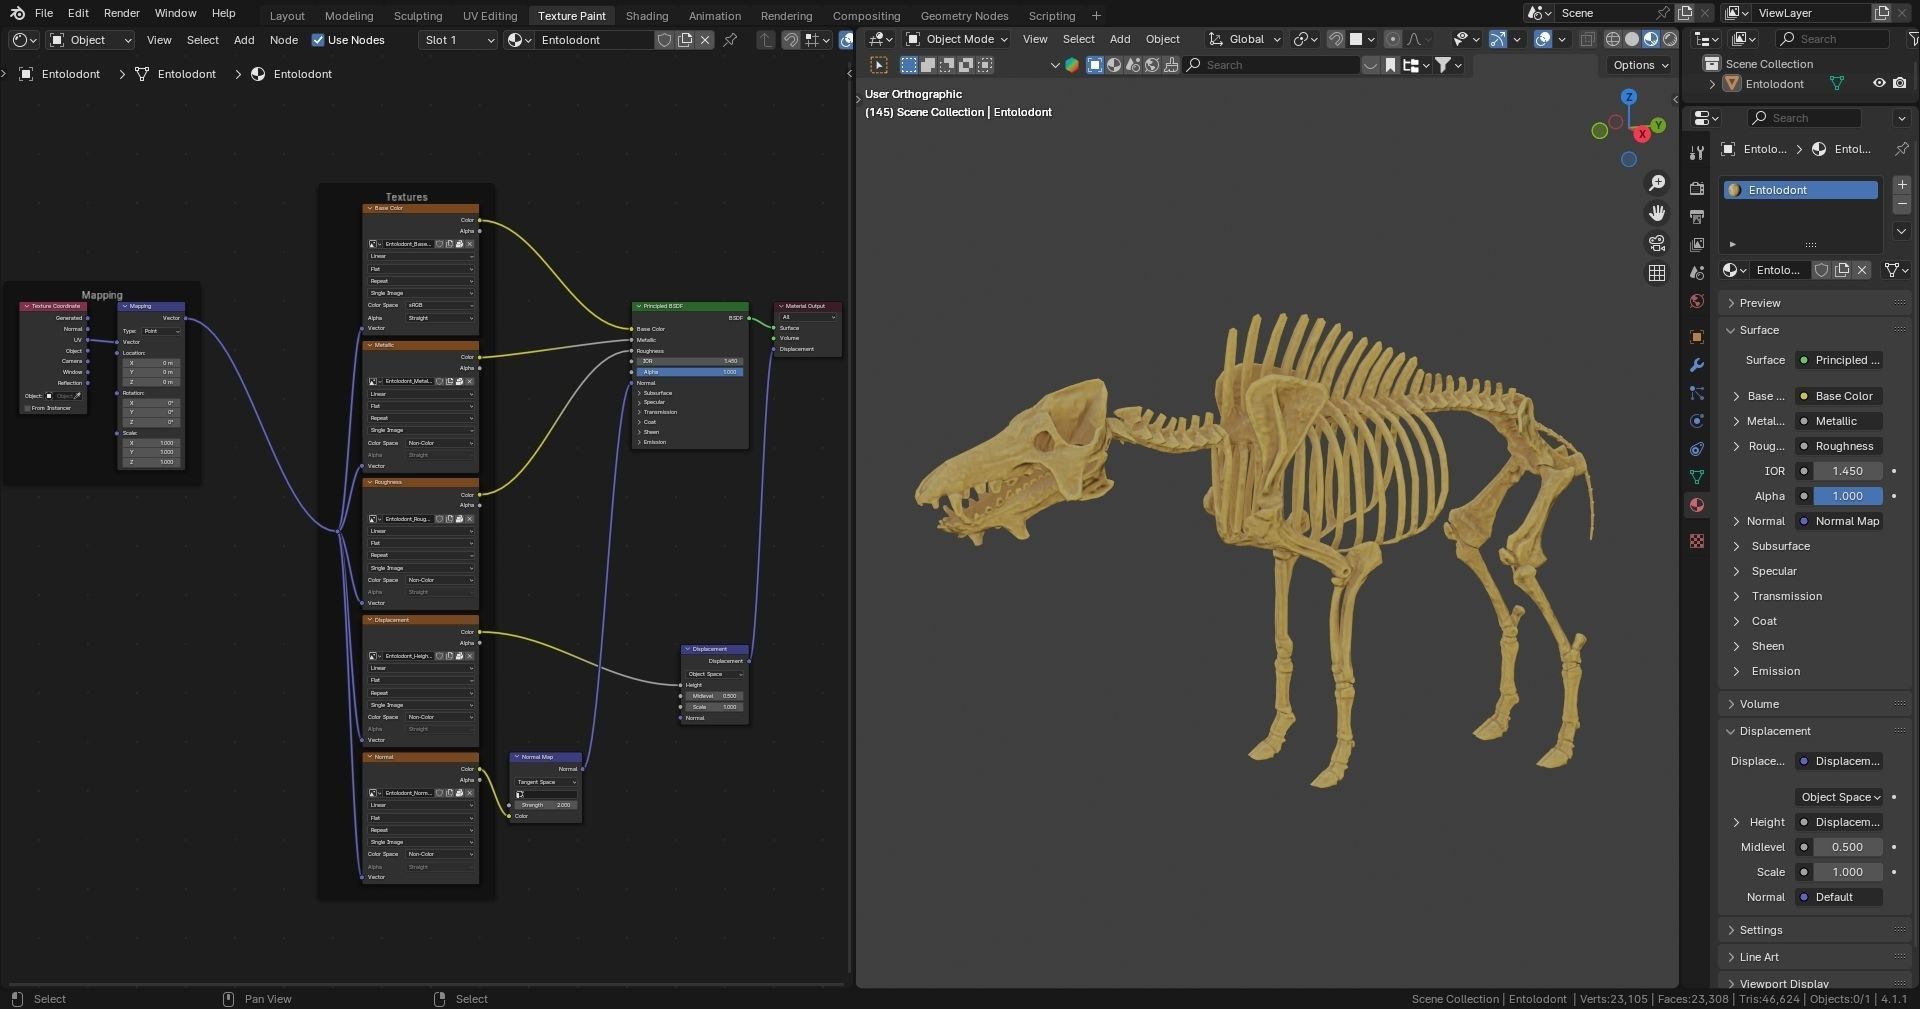Open the Options dropdown in viewport
The image size is (1920, 1009).
[1640, 65]
